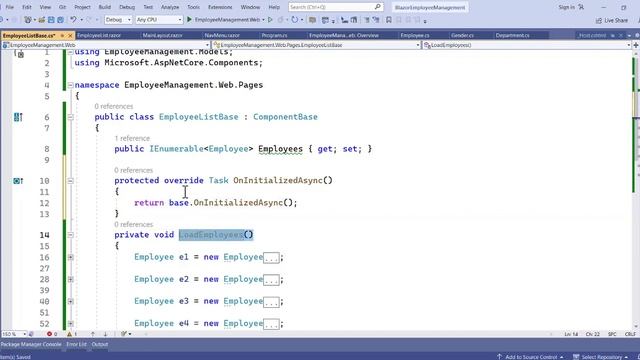Switch to the MainLayout.razor tab
640x360 pixels.
pos(162,36)
